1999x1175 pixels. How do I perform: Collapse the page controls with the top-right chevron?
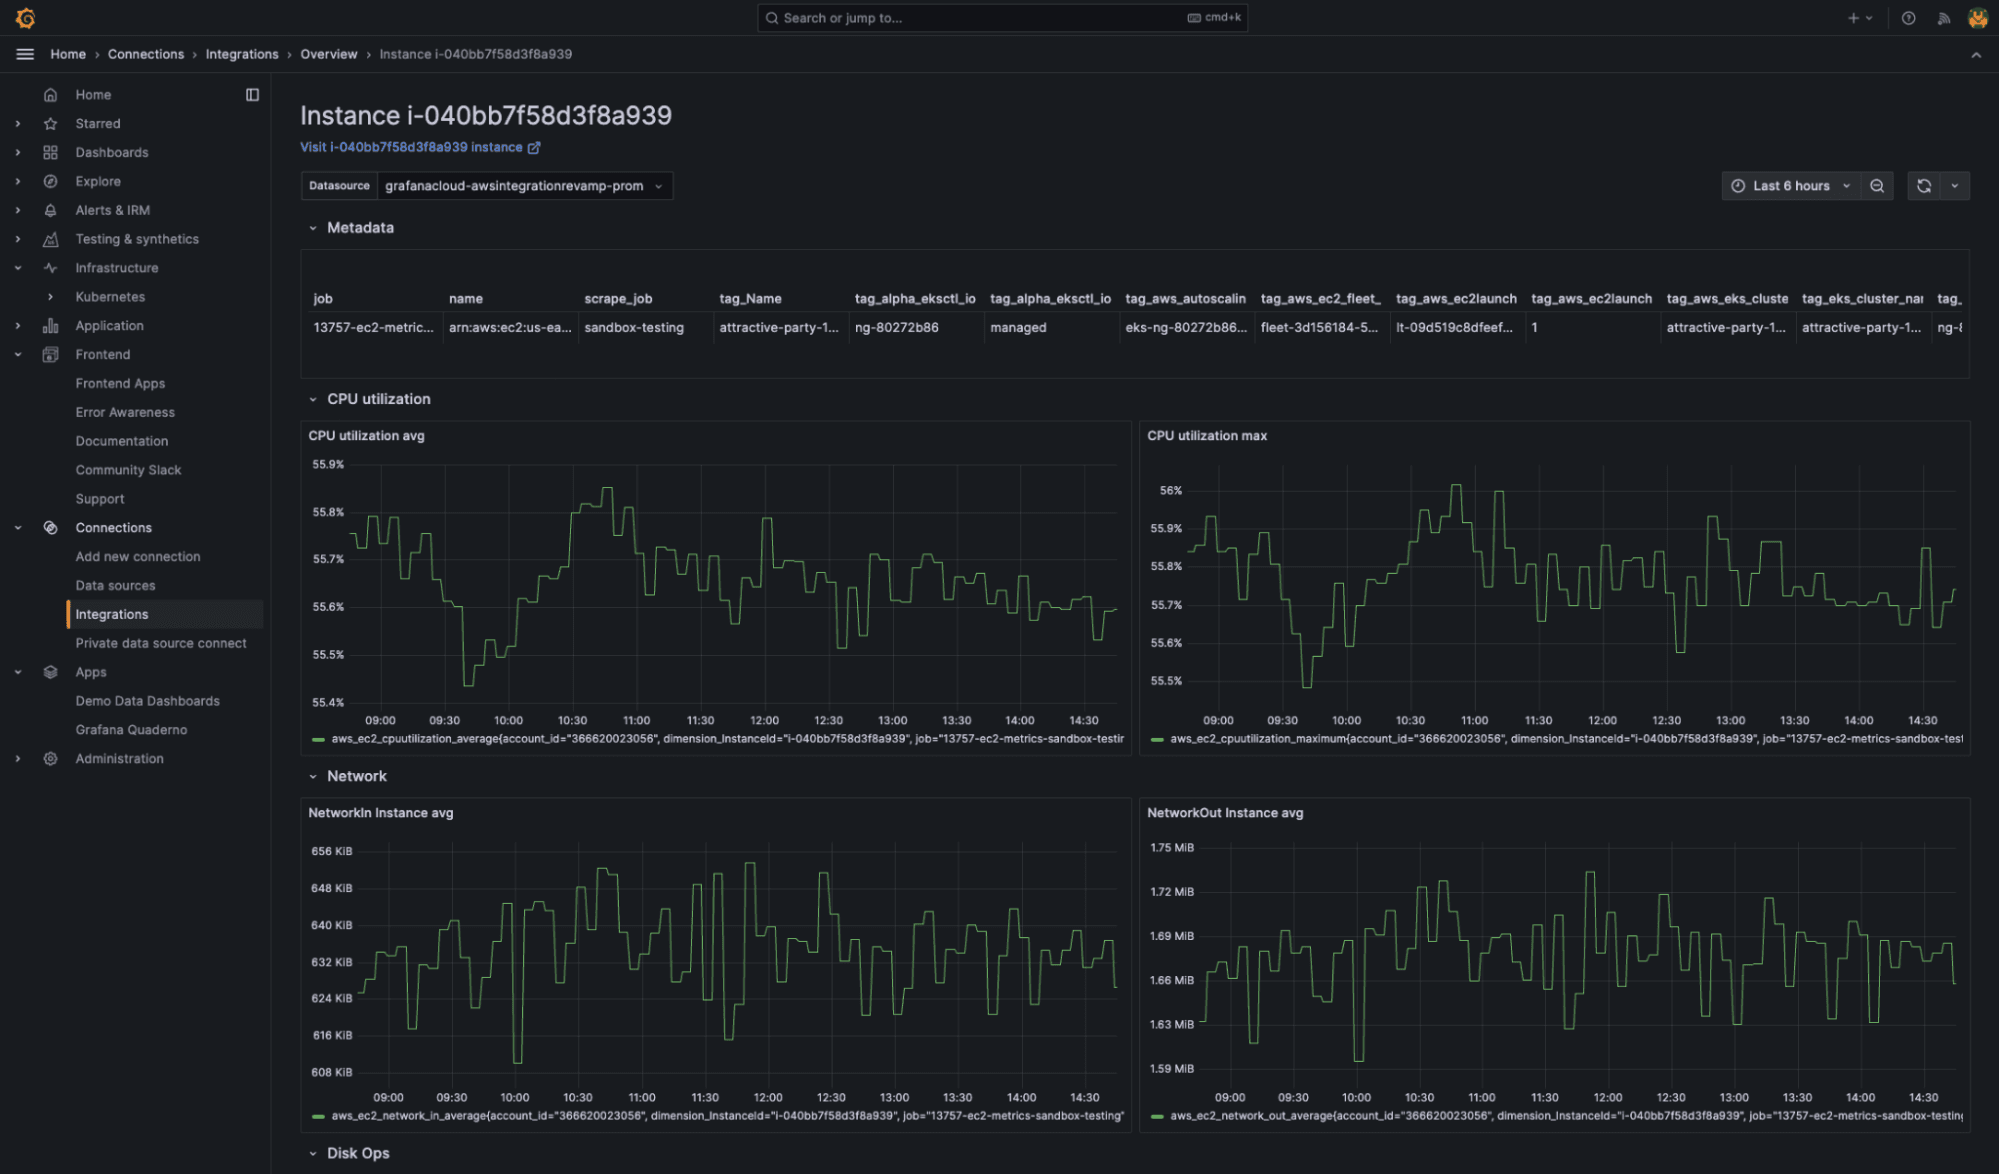[1977, 54]
